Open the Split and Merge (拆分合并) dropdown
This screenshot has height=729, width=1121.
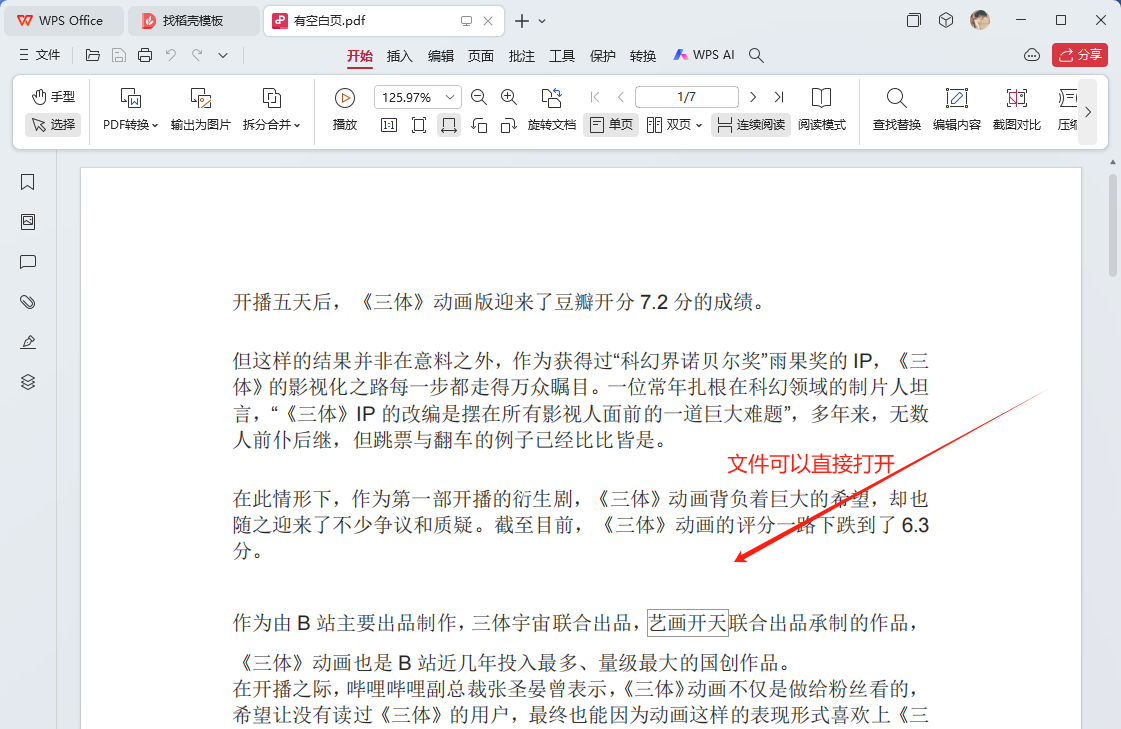[x=272, y=125]
